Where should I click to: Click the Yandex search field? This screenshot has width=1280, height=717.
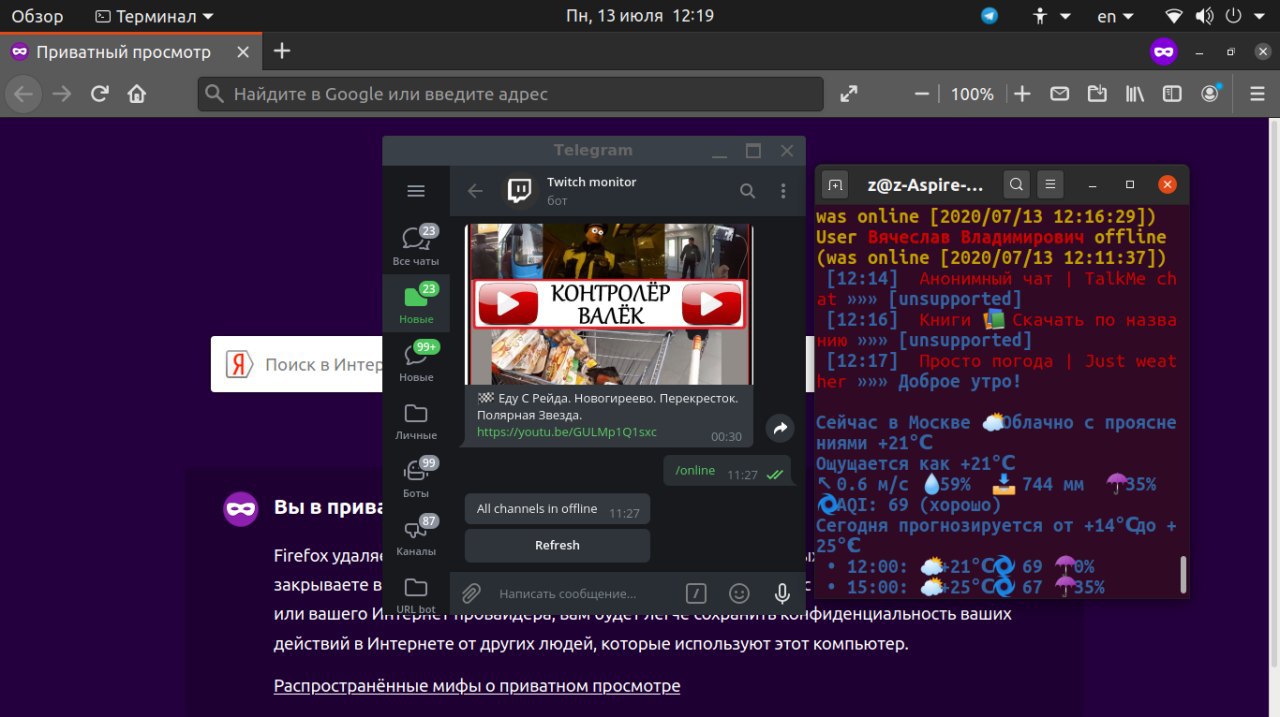298,364
